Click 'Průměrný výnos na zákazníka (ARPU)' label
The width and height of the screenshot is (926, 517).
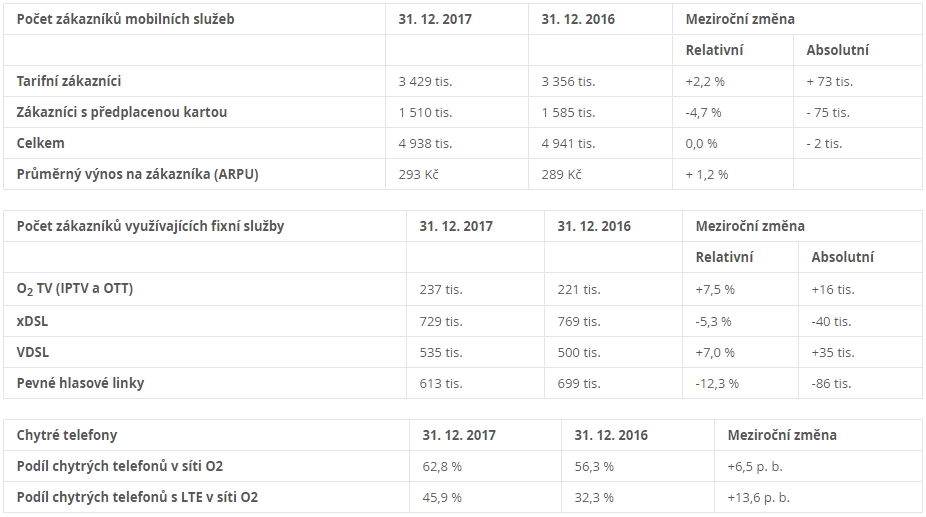click(x=138, y=174)
